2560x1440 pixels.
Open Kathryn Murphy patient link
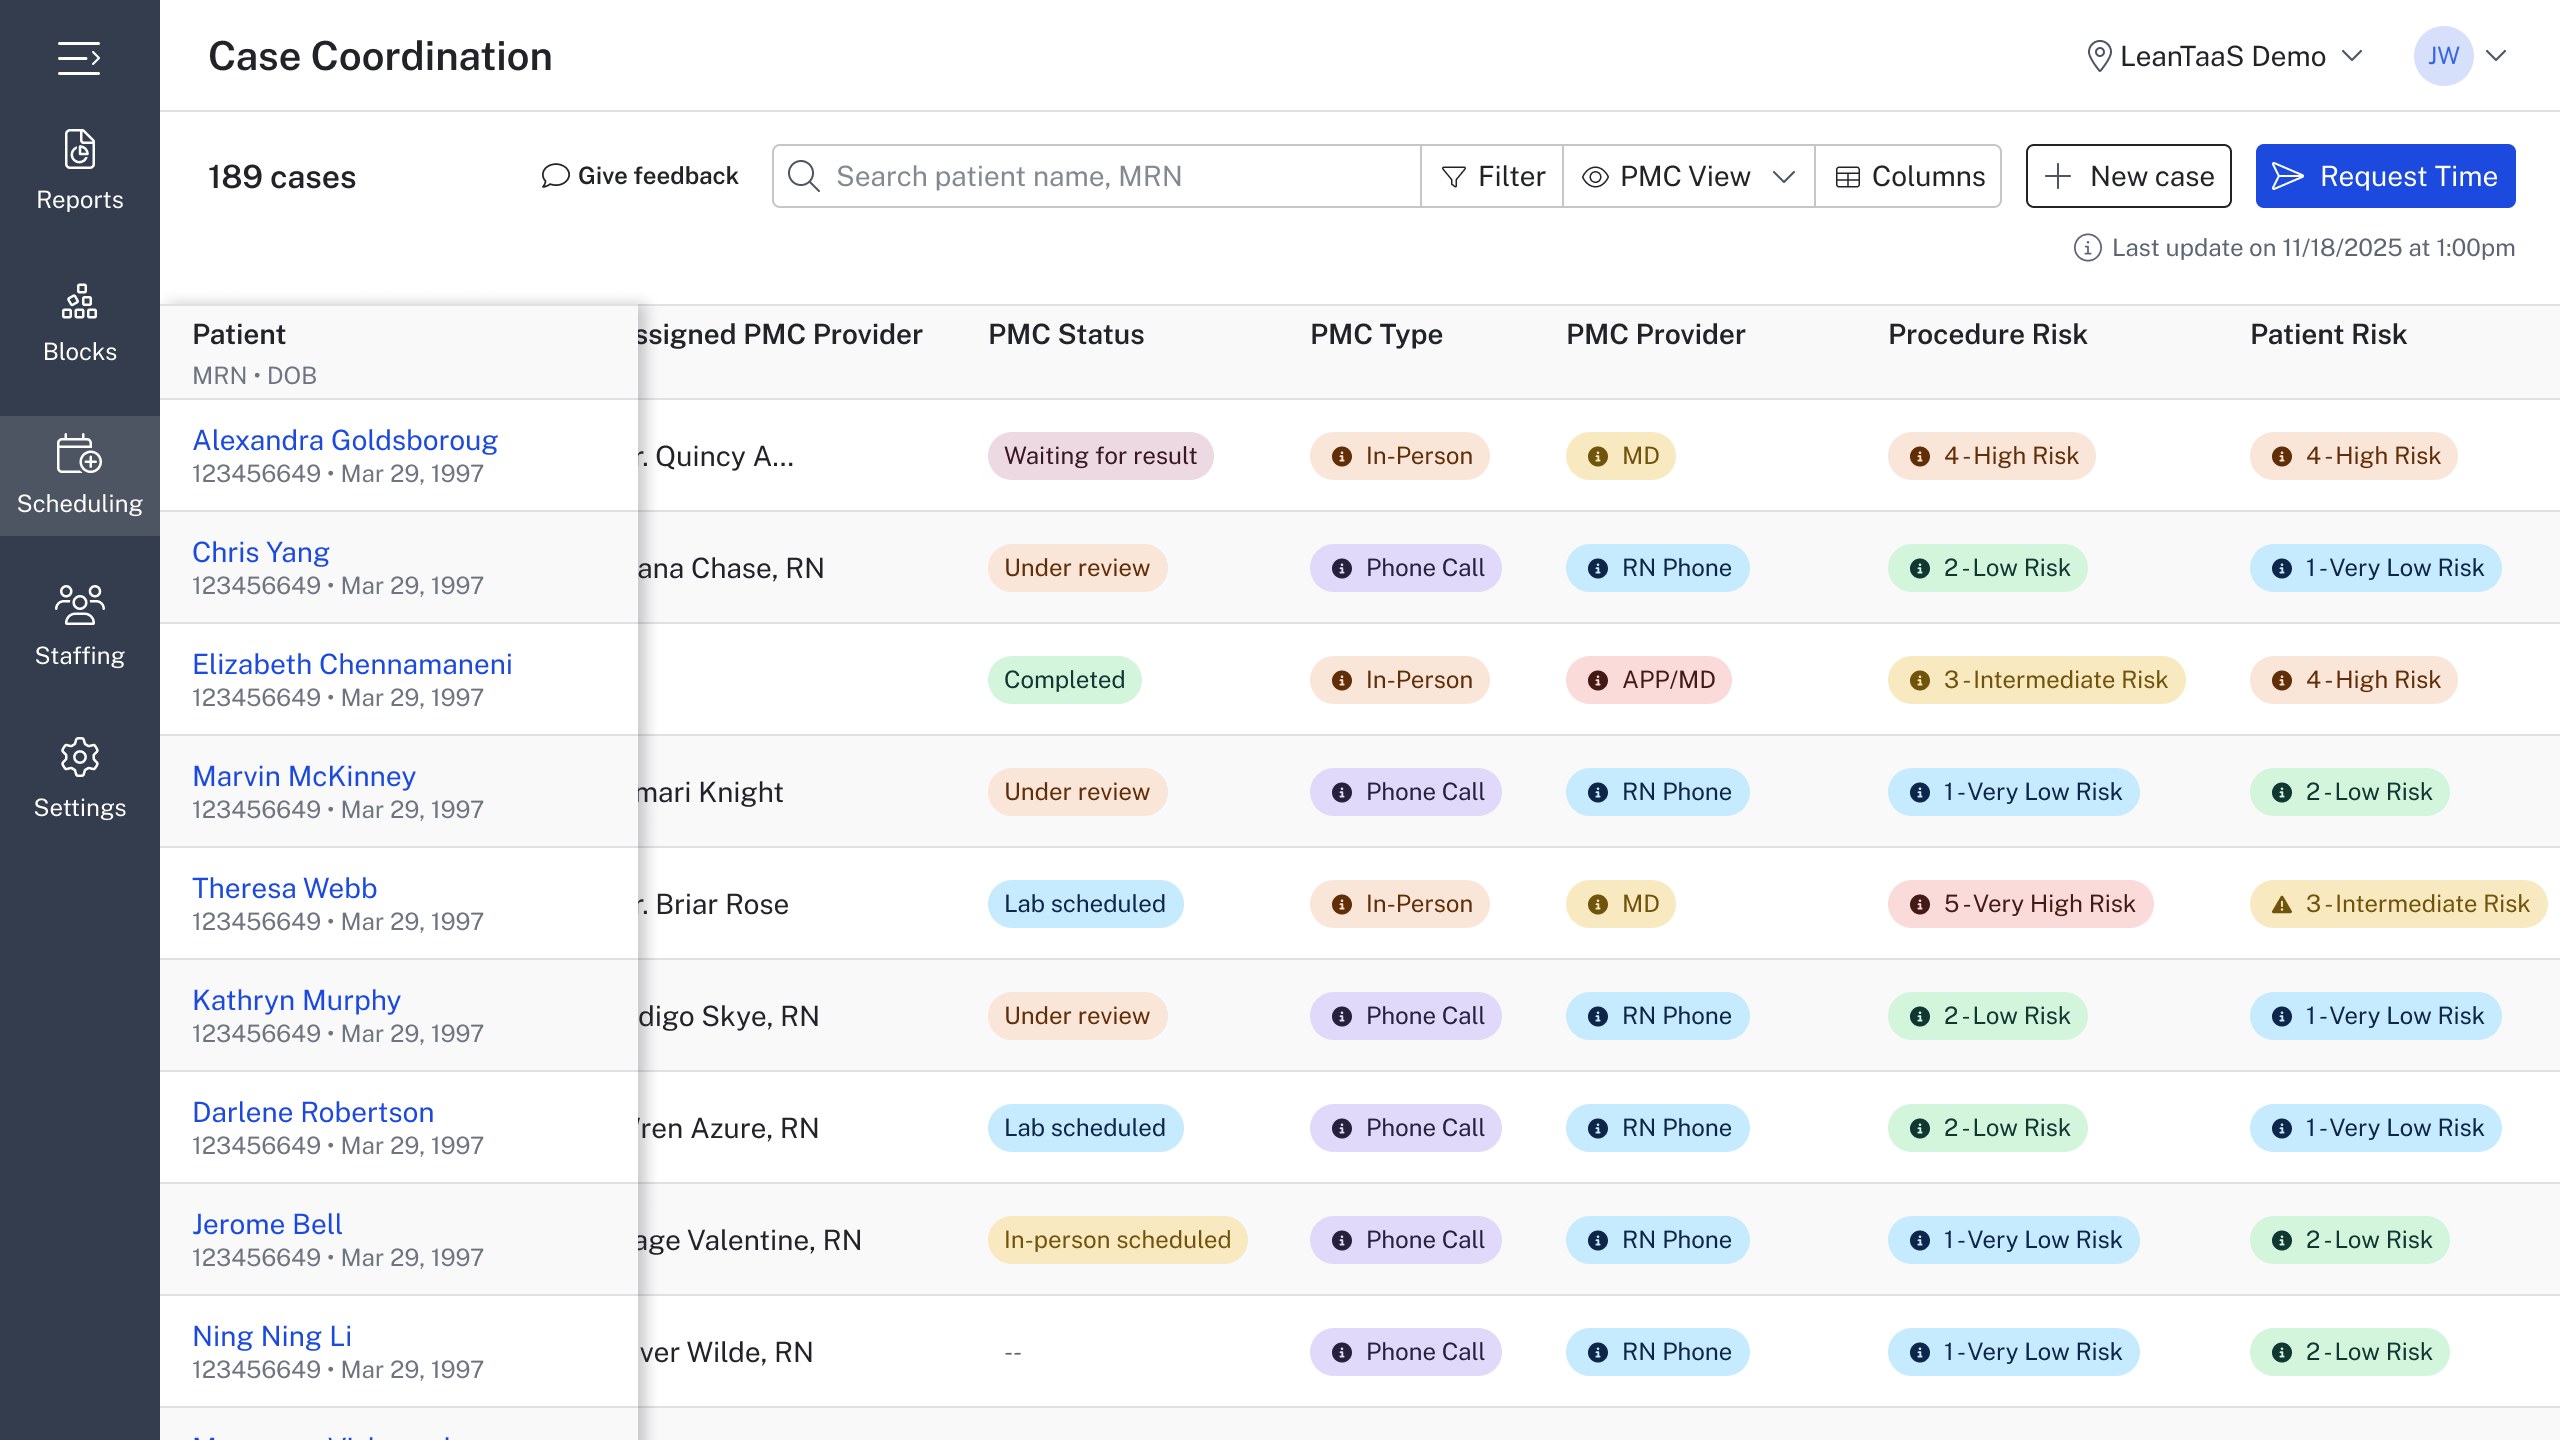(x=296, y=1000)
